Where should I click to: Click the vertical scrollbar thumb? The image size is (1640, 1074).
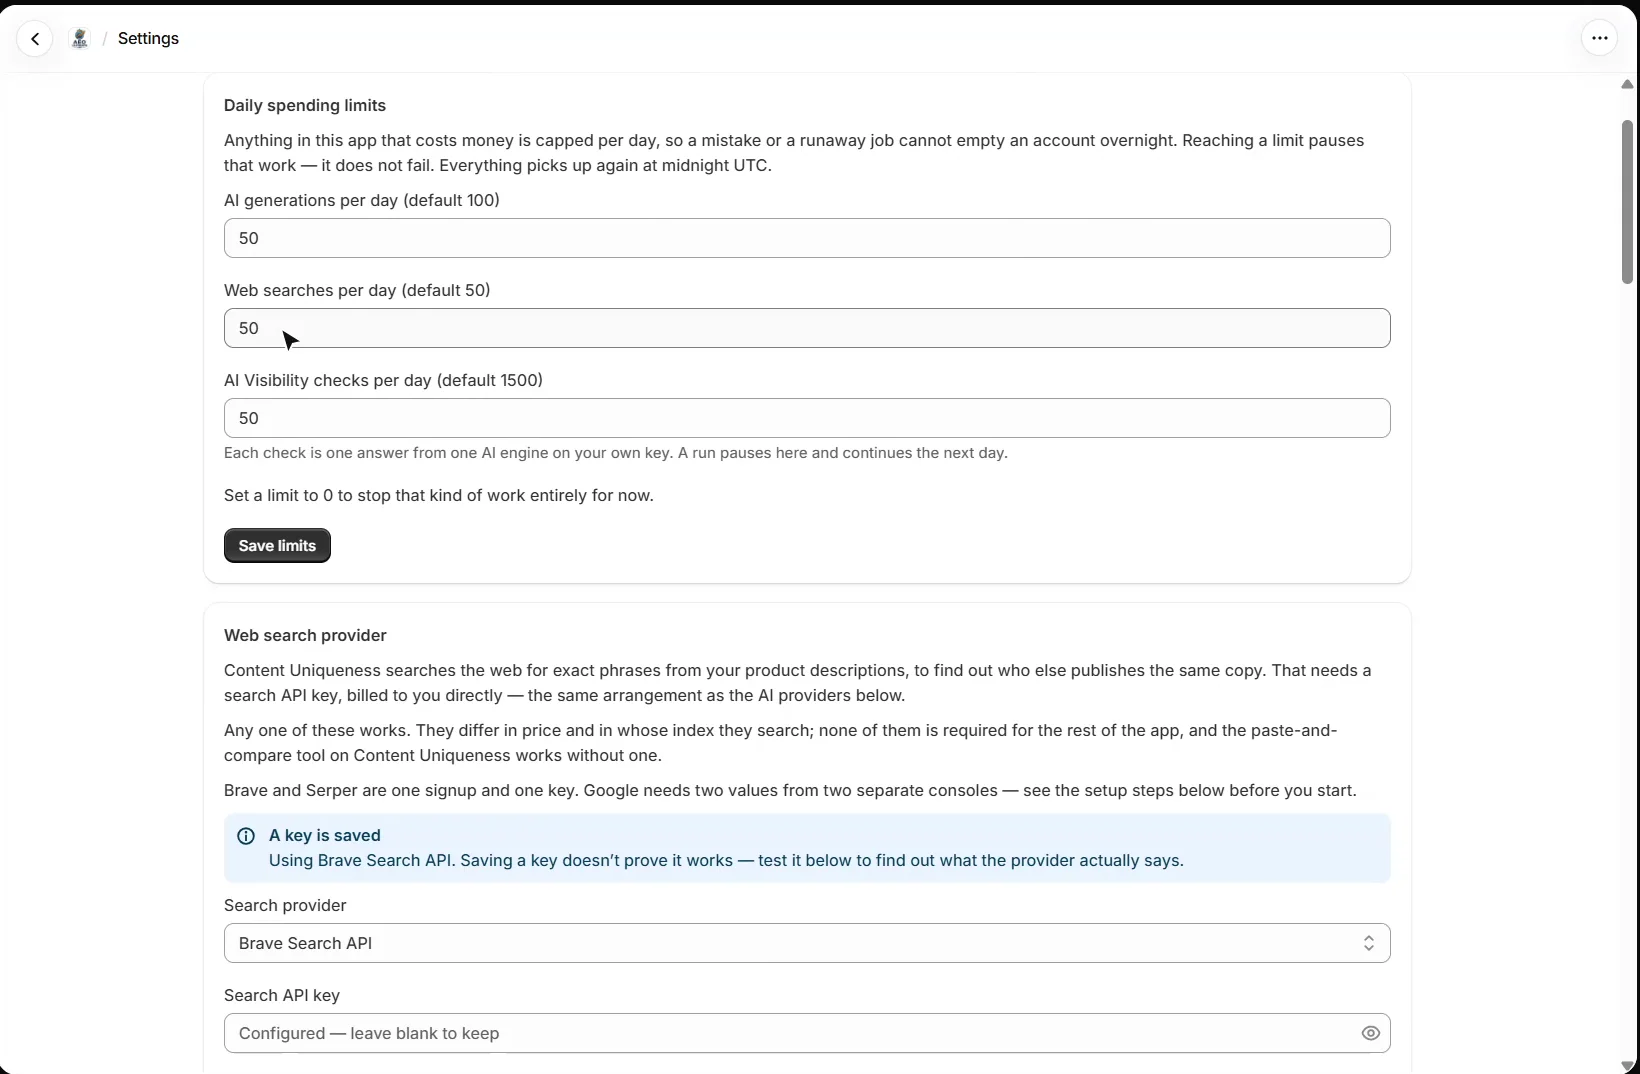[x=1627, y=202]
